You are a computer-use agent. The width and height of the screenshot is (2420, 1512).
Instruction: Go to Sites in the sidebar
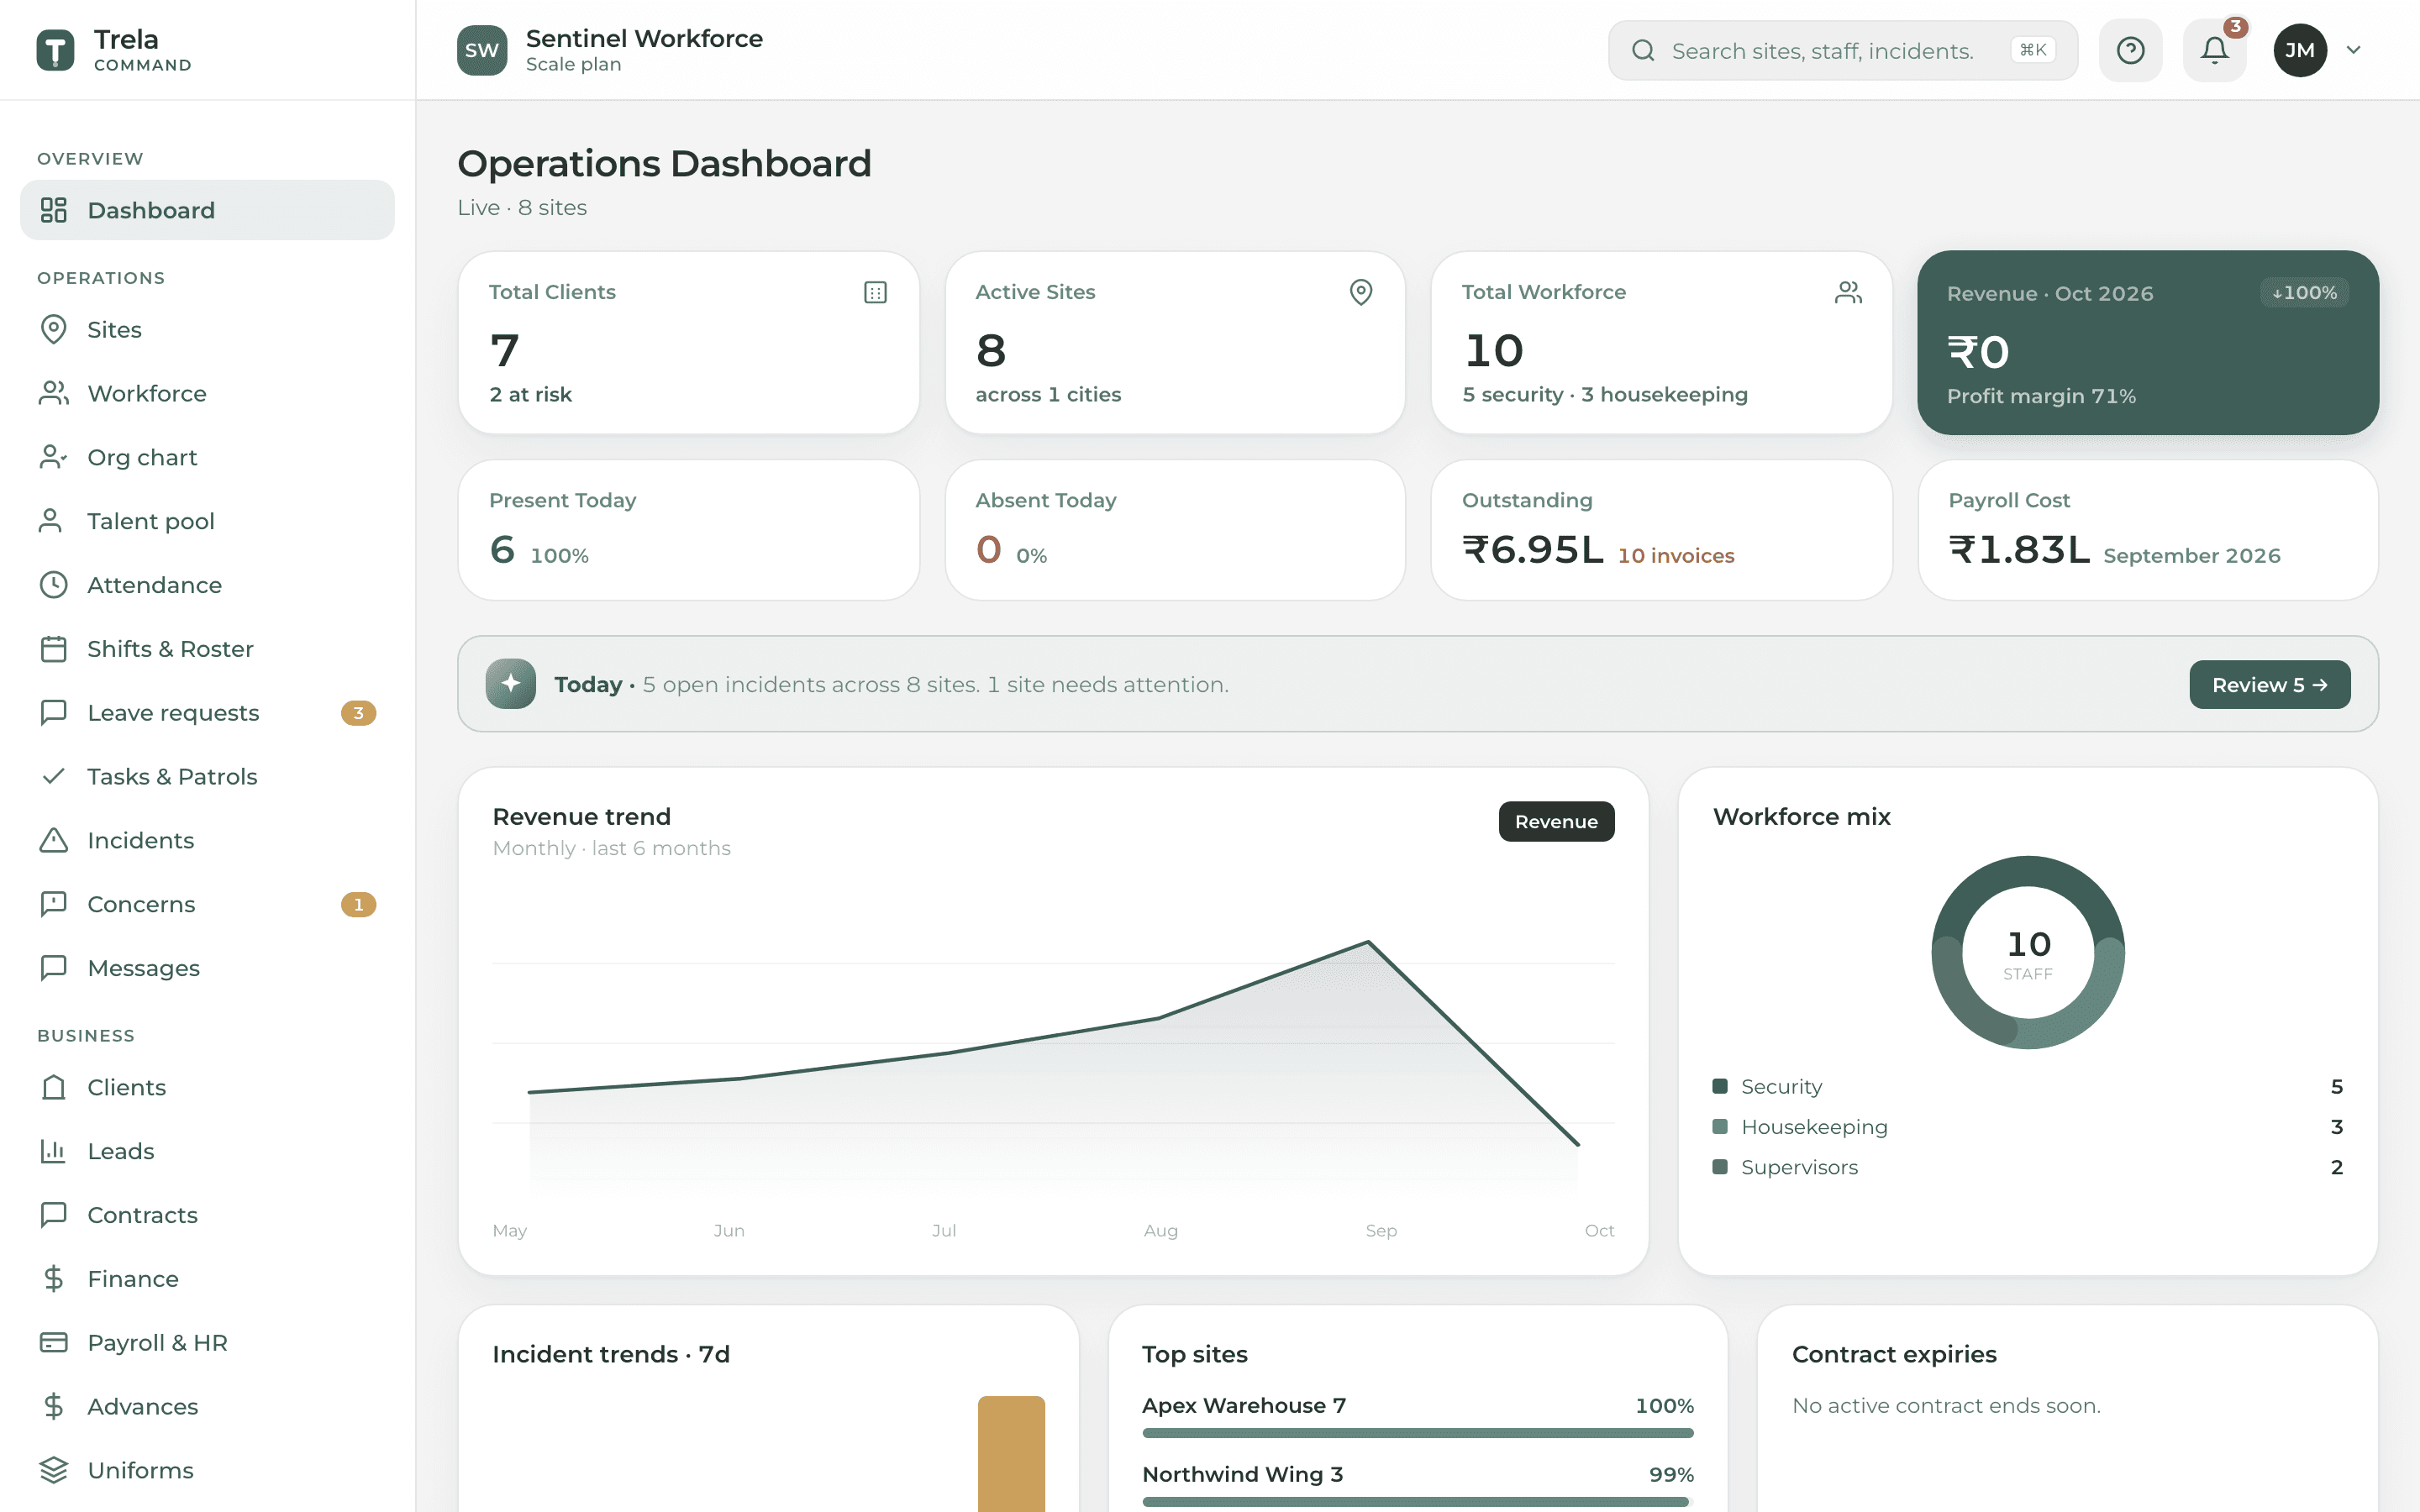(207, 329)
